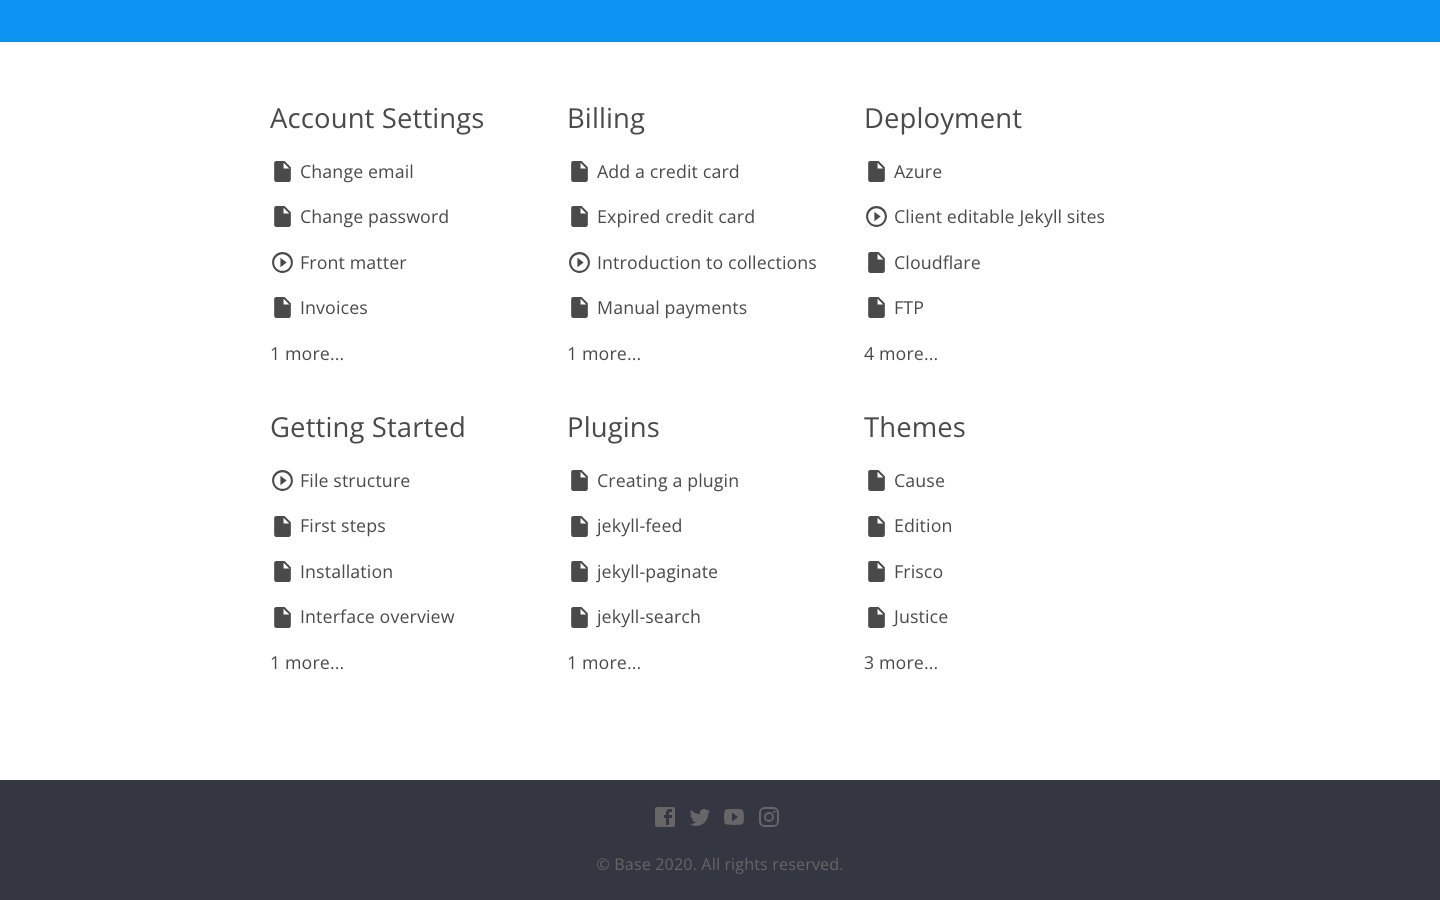Viewport: 1440px width, 900px height.
Task: Click the document icon beside Creating a plugin
Action: (x=579, y=481)
